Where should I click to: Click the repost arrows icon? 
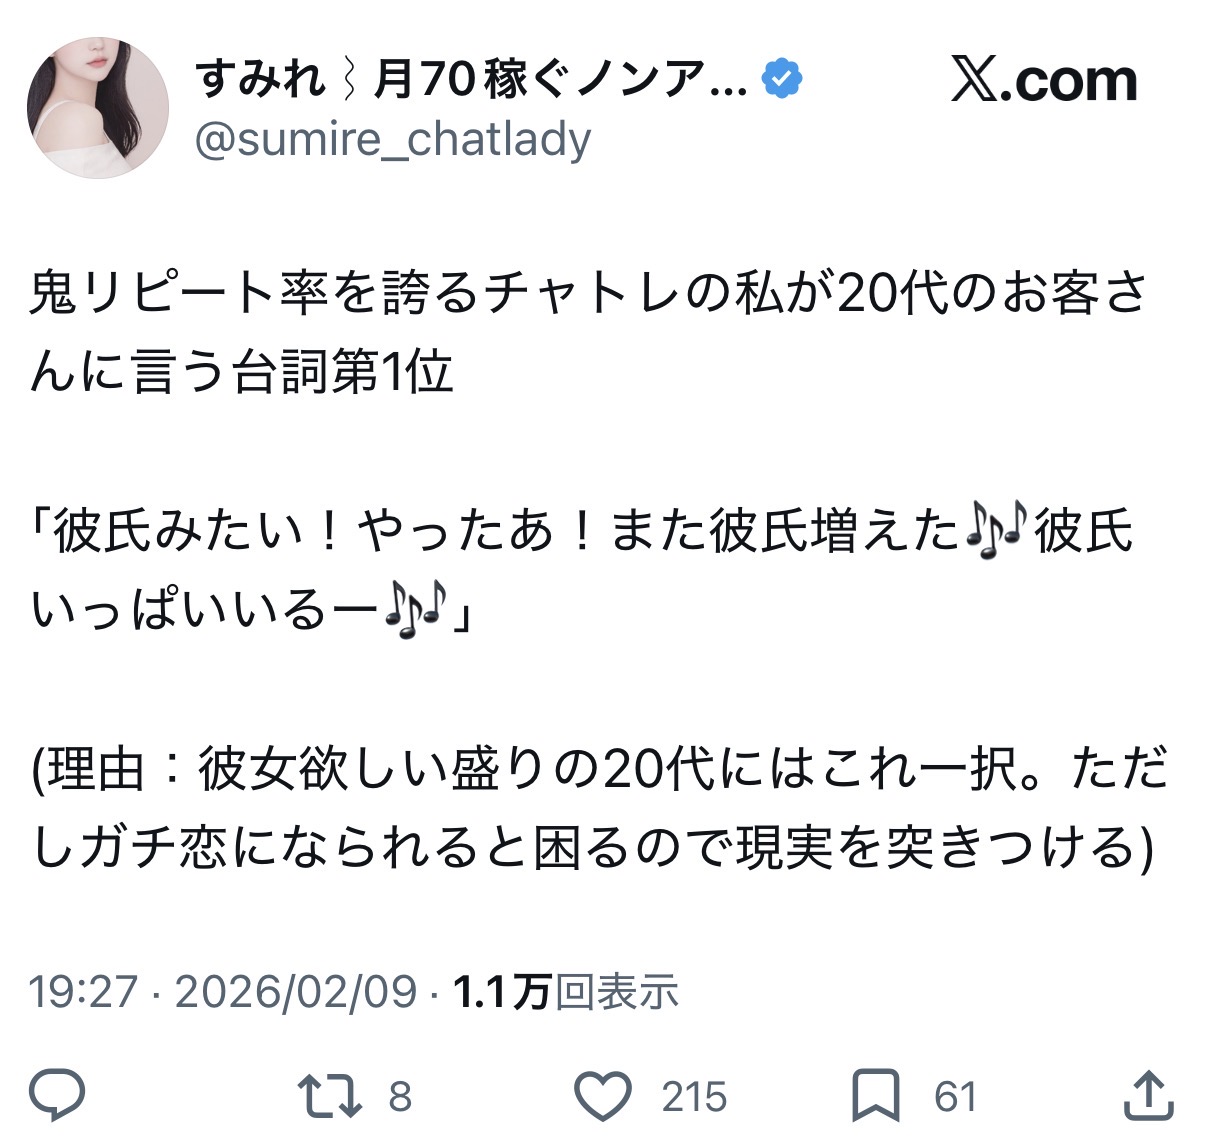point(331,1097)
